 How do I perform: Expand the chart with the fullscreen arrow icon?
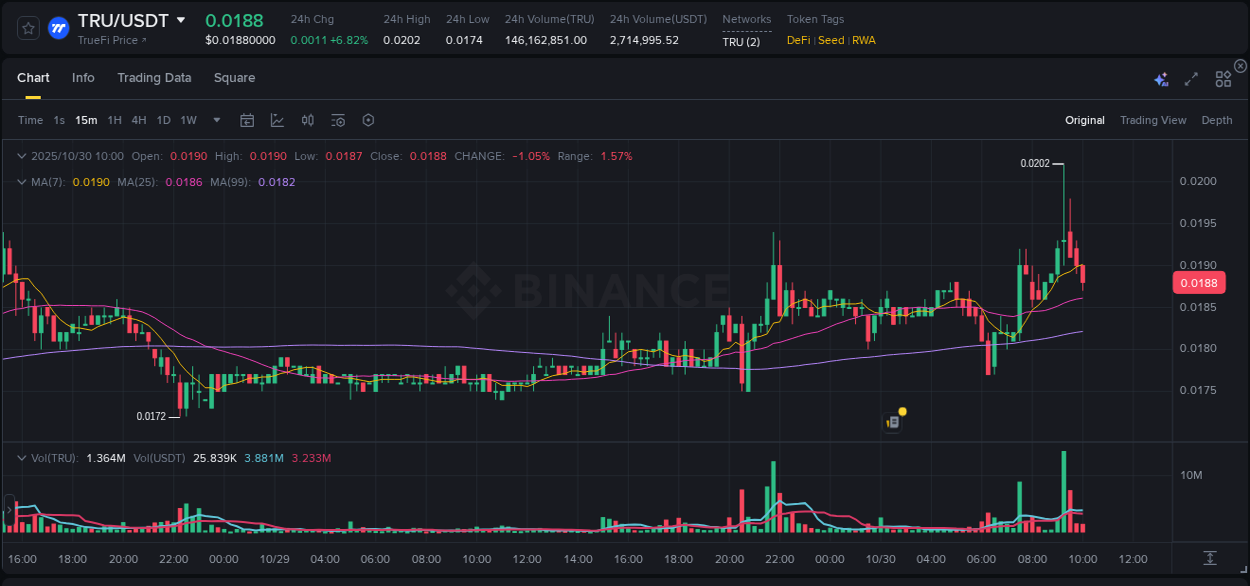(x=1190, y=78)
